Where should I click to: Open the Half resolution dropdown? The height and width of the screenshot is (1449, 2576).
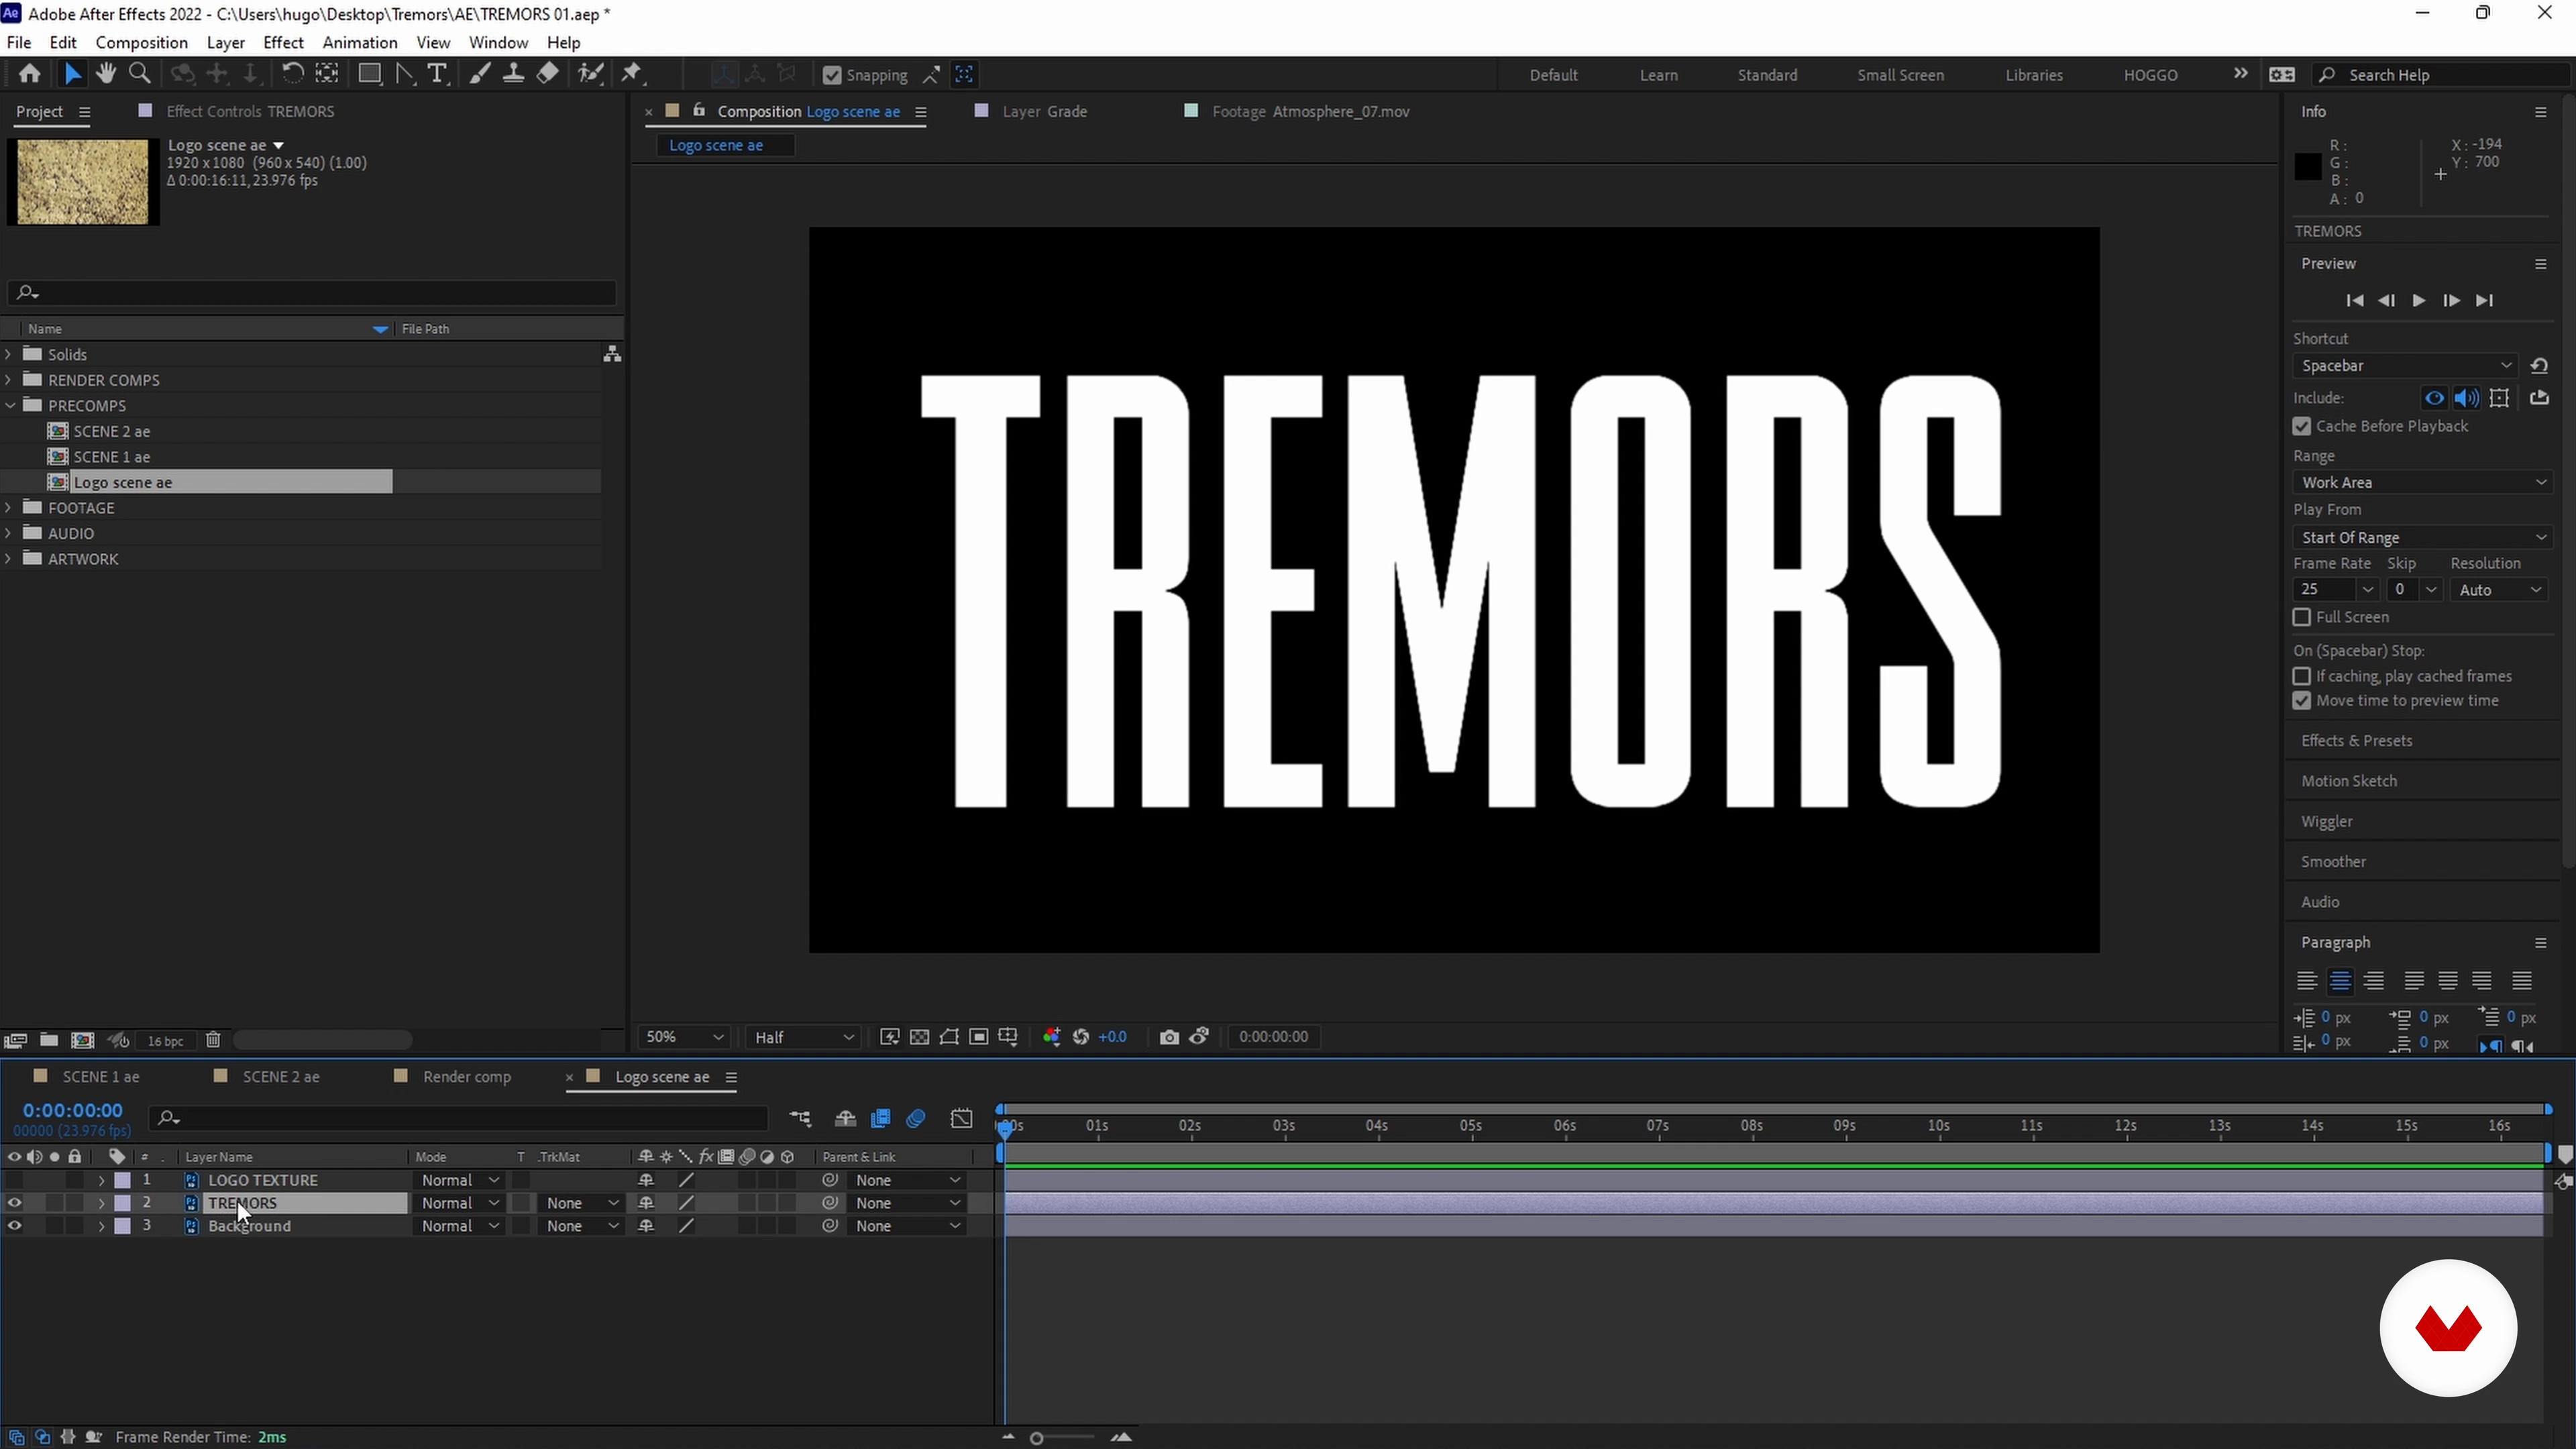tap(804, 1037)
